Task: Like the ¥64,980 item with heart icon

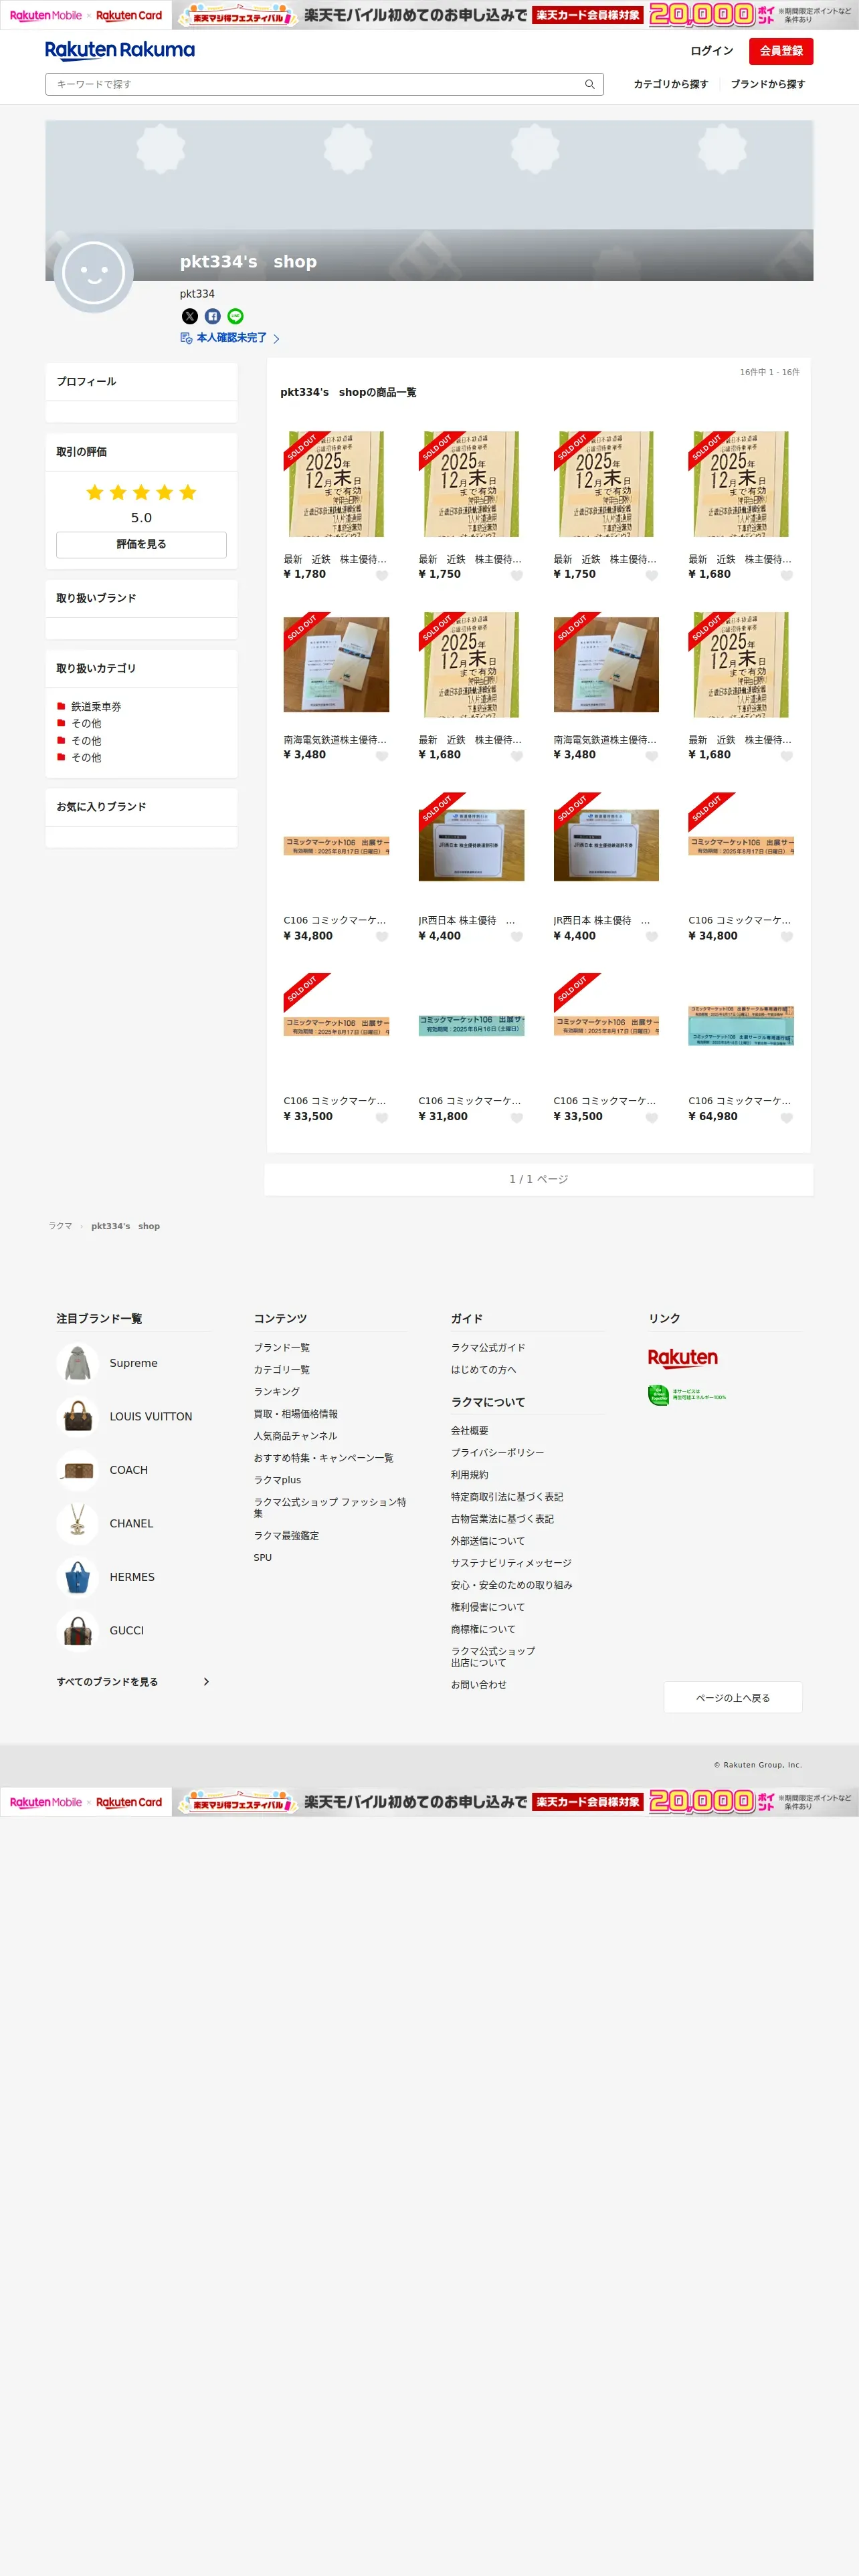Action: pyautogui.click(x=786, y=1117)
